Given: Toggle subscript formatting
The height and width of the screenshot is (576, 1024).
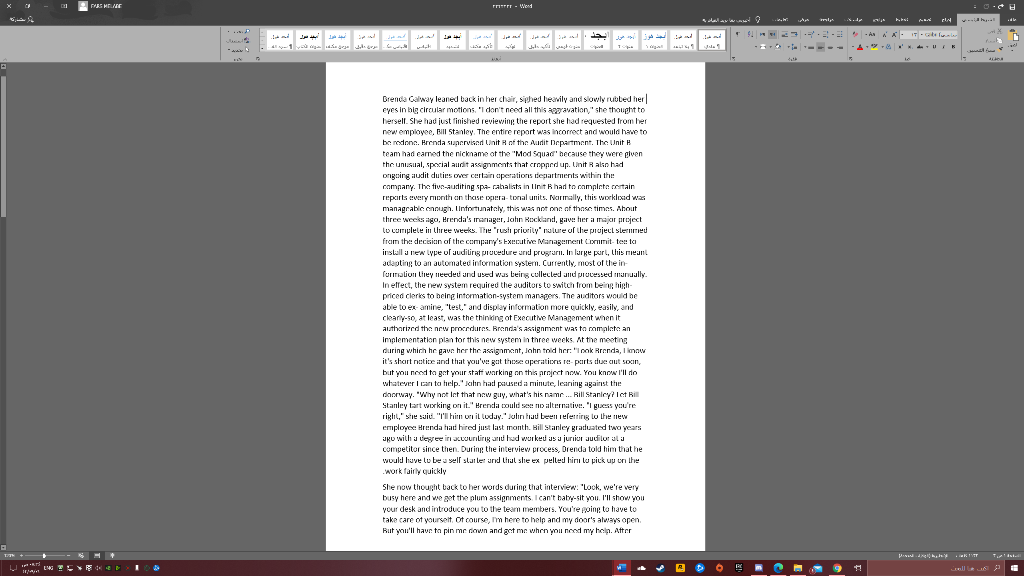Looking at the screenshot, I should (x=910, y=47).
